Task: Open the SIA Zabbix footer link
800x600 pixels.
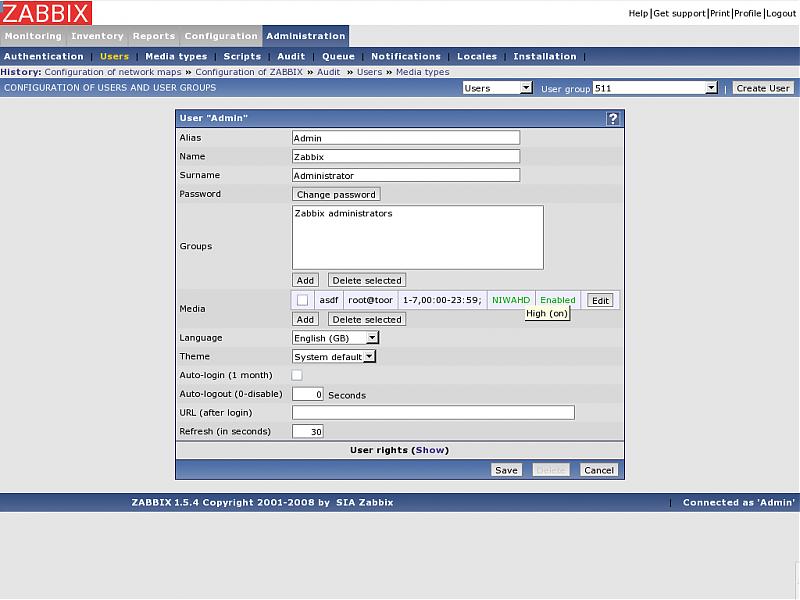Action: [x=364, y=502]
